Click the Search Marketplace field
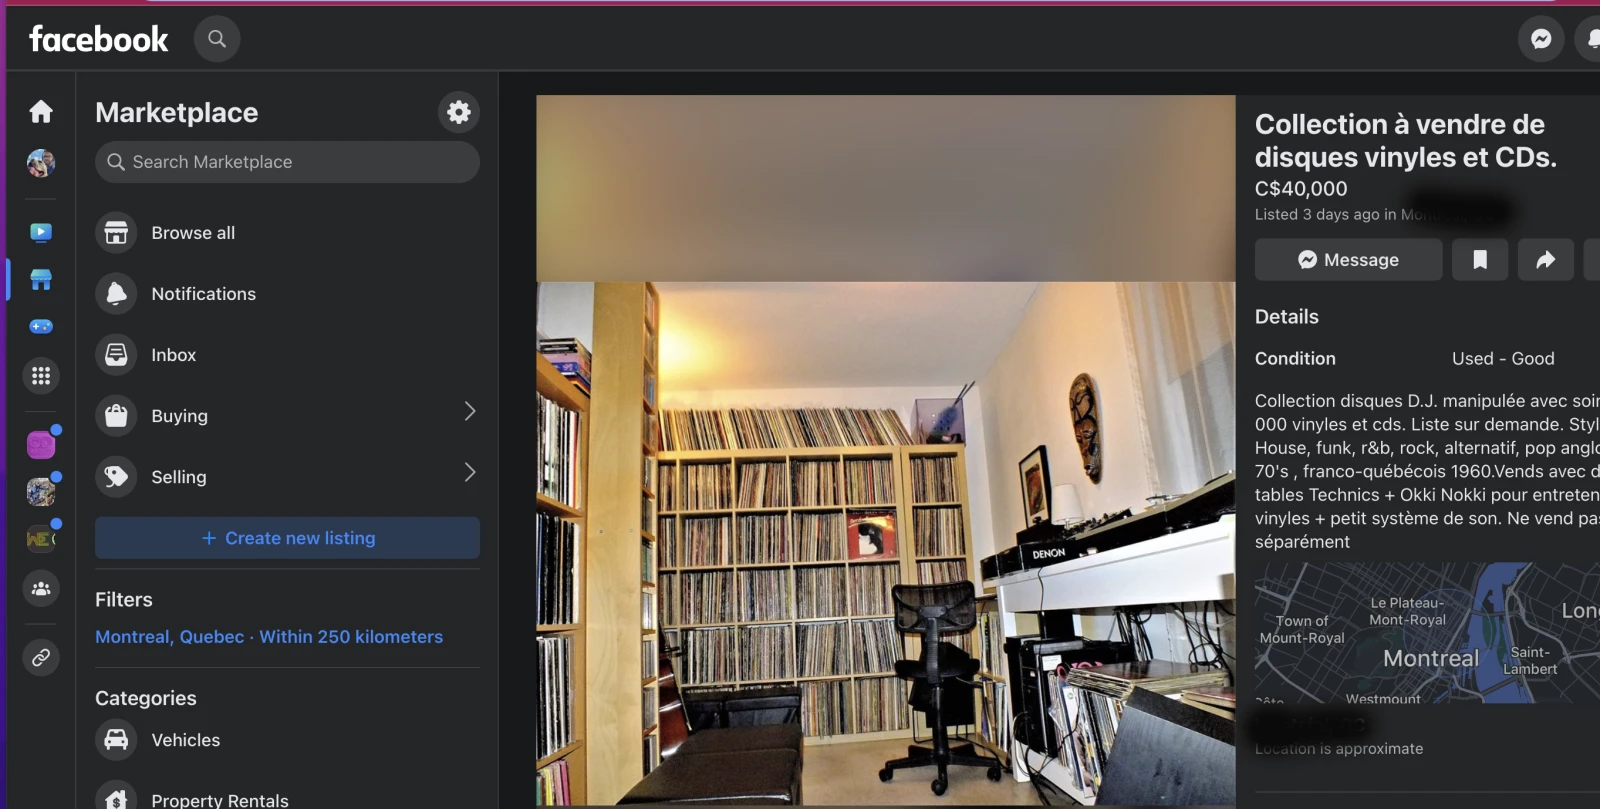 (x=287, y=162)
